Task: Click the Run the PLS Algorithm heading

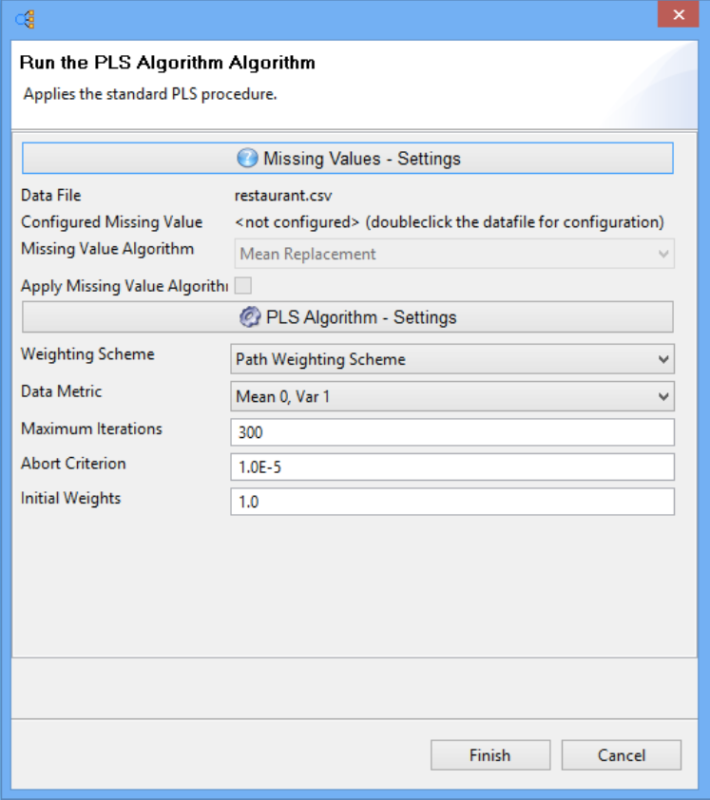Action: pyautogui.click(x=167, y=63)
